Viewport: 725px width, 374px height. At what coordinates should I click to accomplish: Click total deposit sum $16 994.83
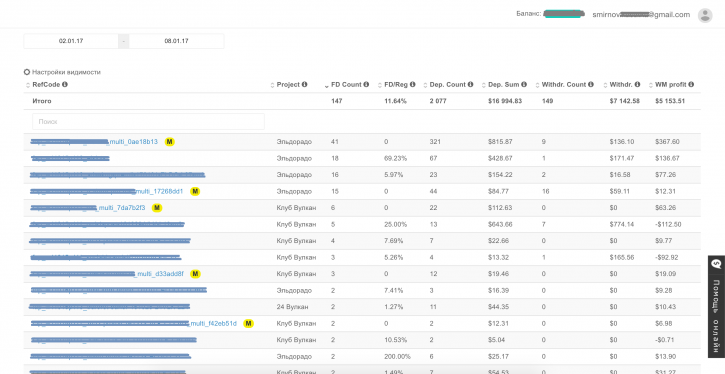[505, 101]
